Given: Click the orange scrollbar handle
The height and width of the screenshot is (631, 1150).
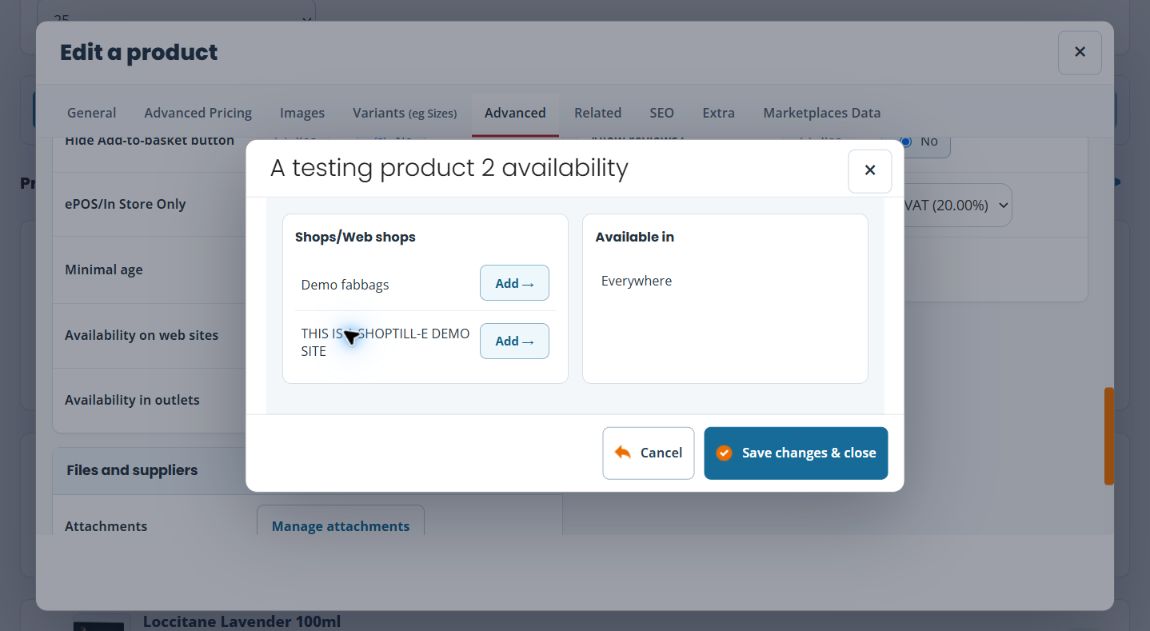Looking at the screenshot, I should (x=1109, y=436).
